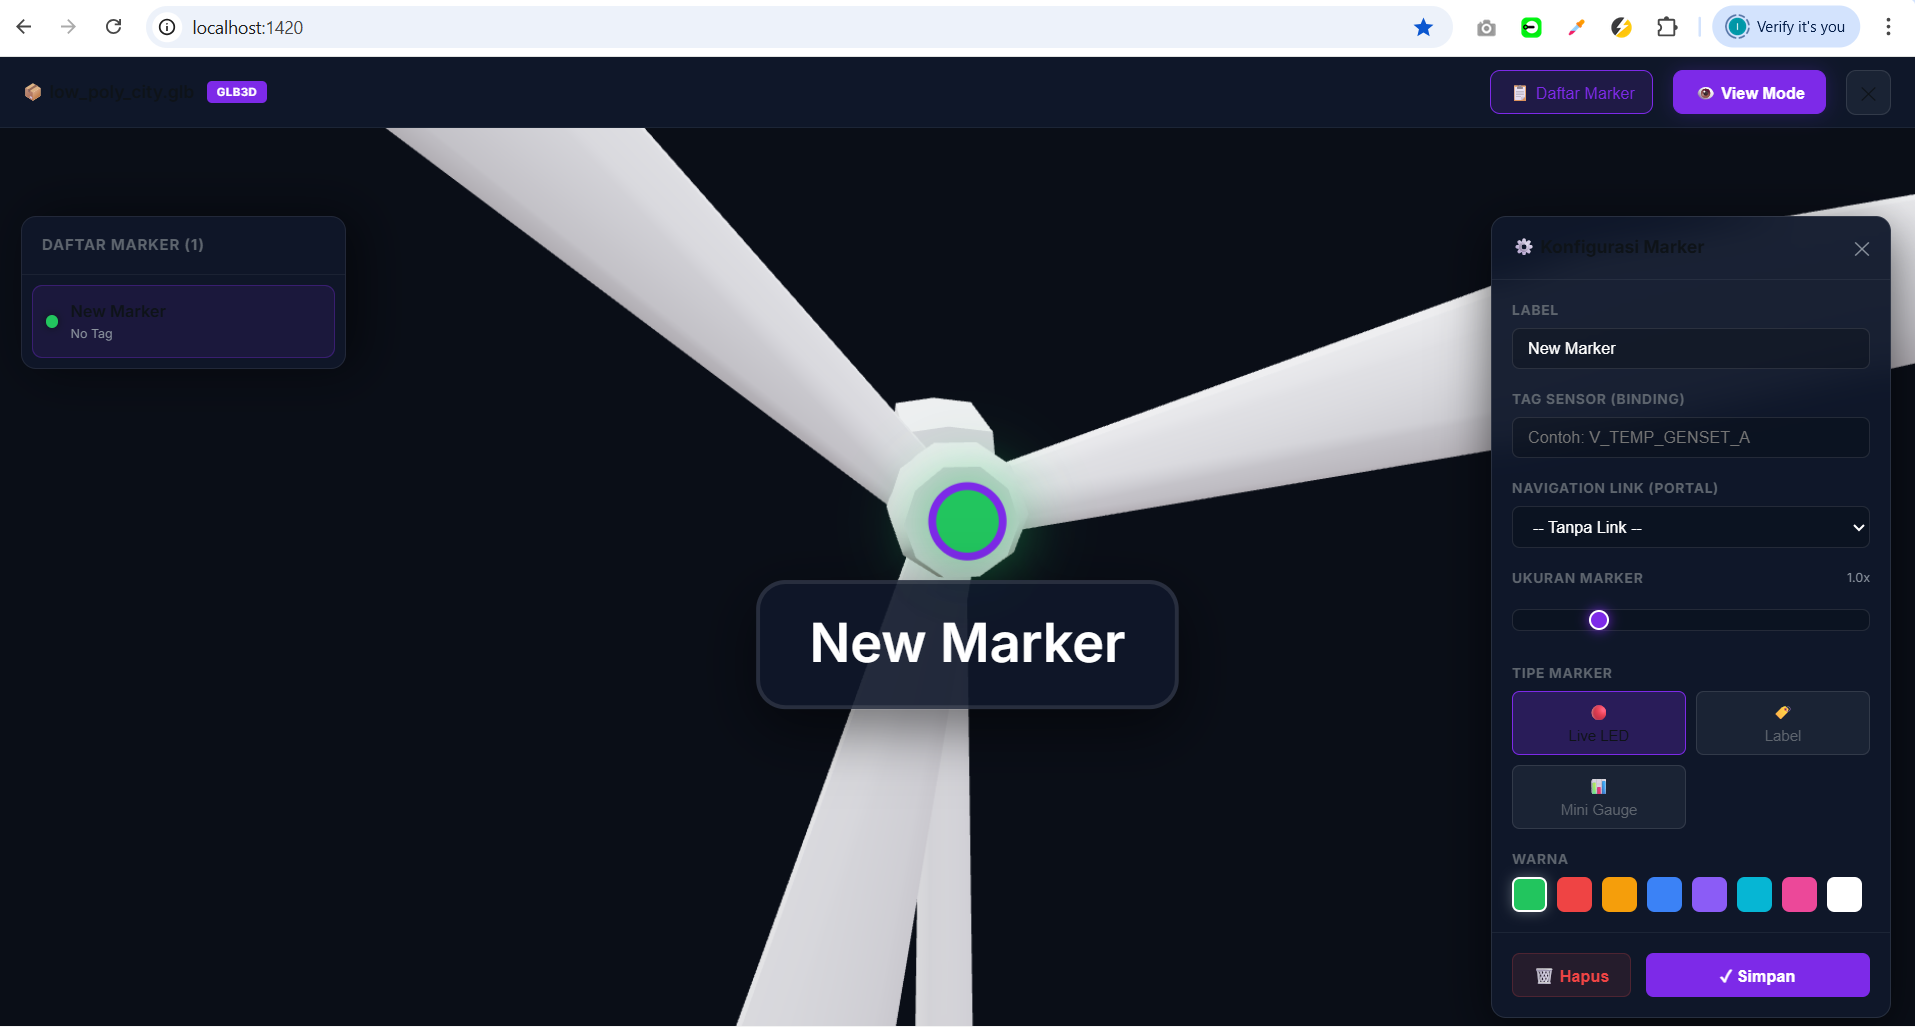Select the Live LED marker type
The width and height of the screenshot is (1915, 1027).
(1598, 723)
